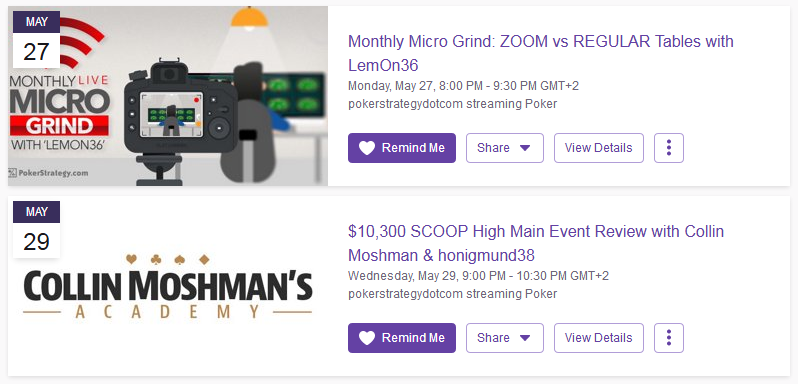This screenshot has width=798, height=384.
Task: Click Monthly Live Micro Grind thumbnail image
Action: pos(168,96)
